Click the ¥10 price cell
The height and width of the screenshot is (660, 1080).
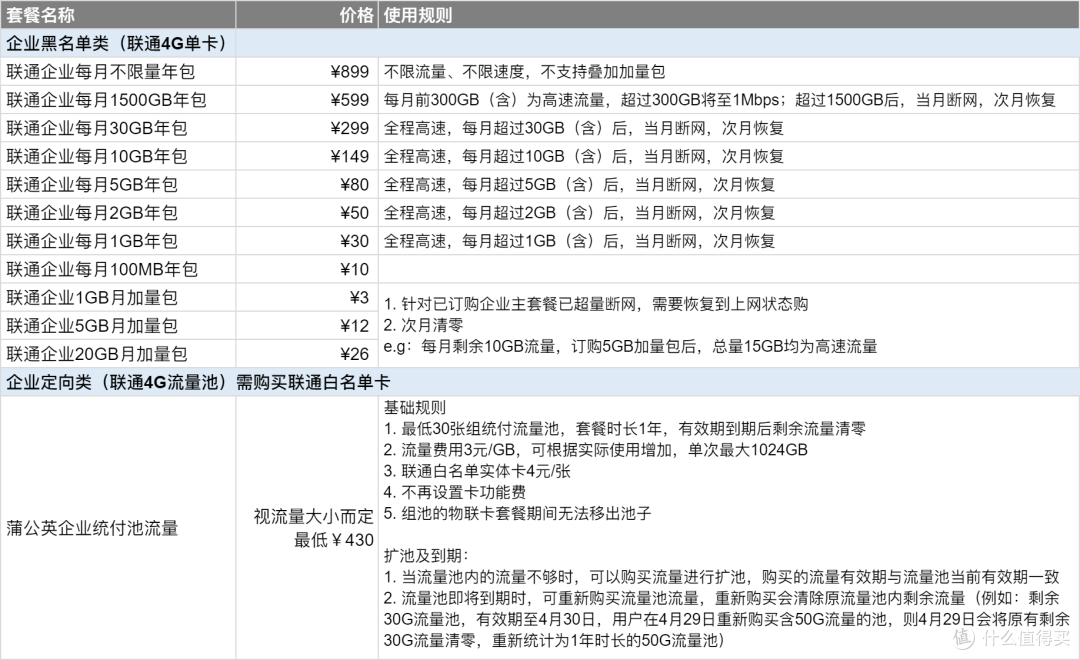click(307, 269)
